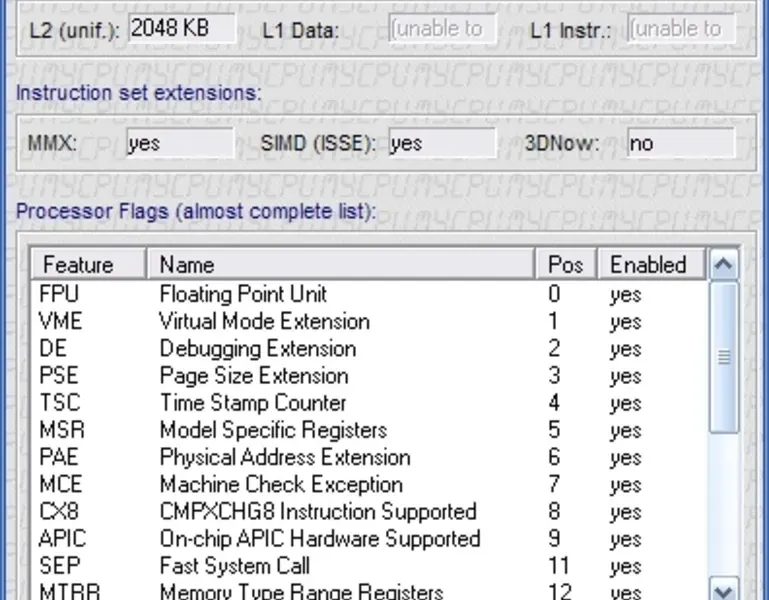Click the MMX value field

[180, 143]
